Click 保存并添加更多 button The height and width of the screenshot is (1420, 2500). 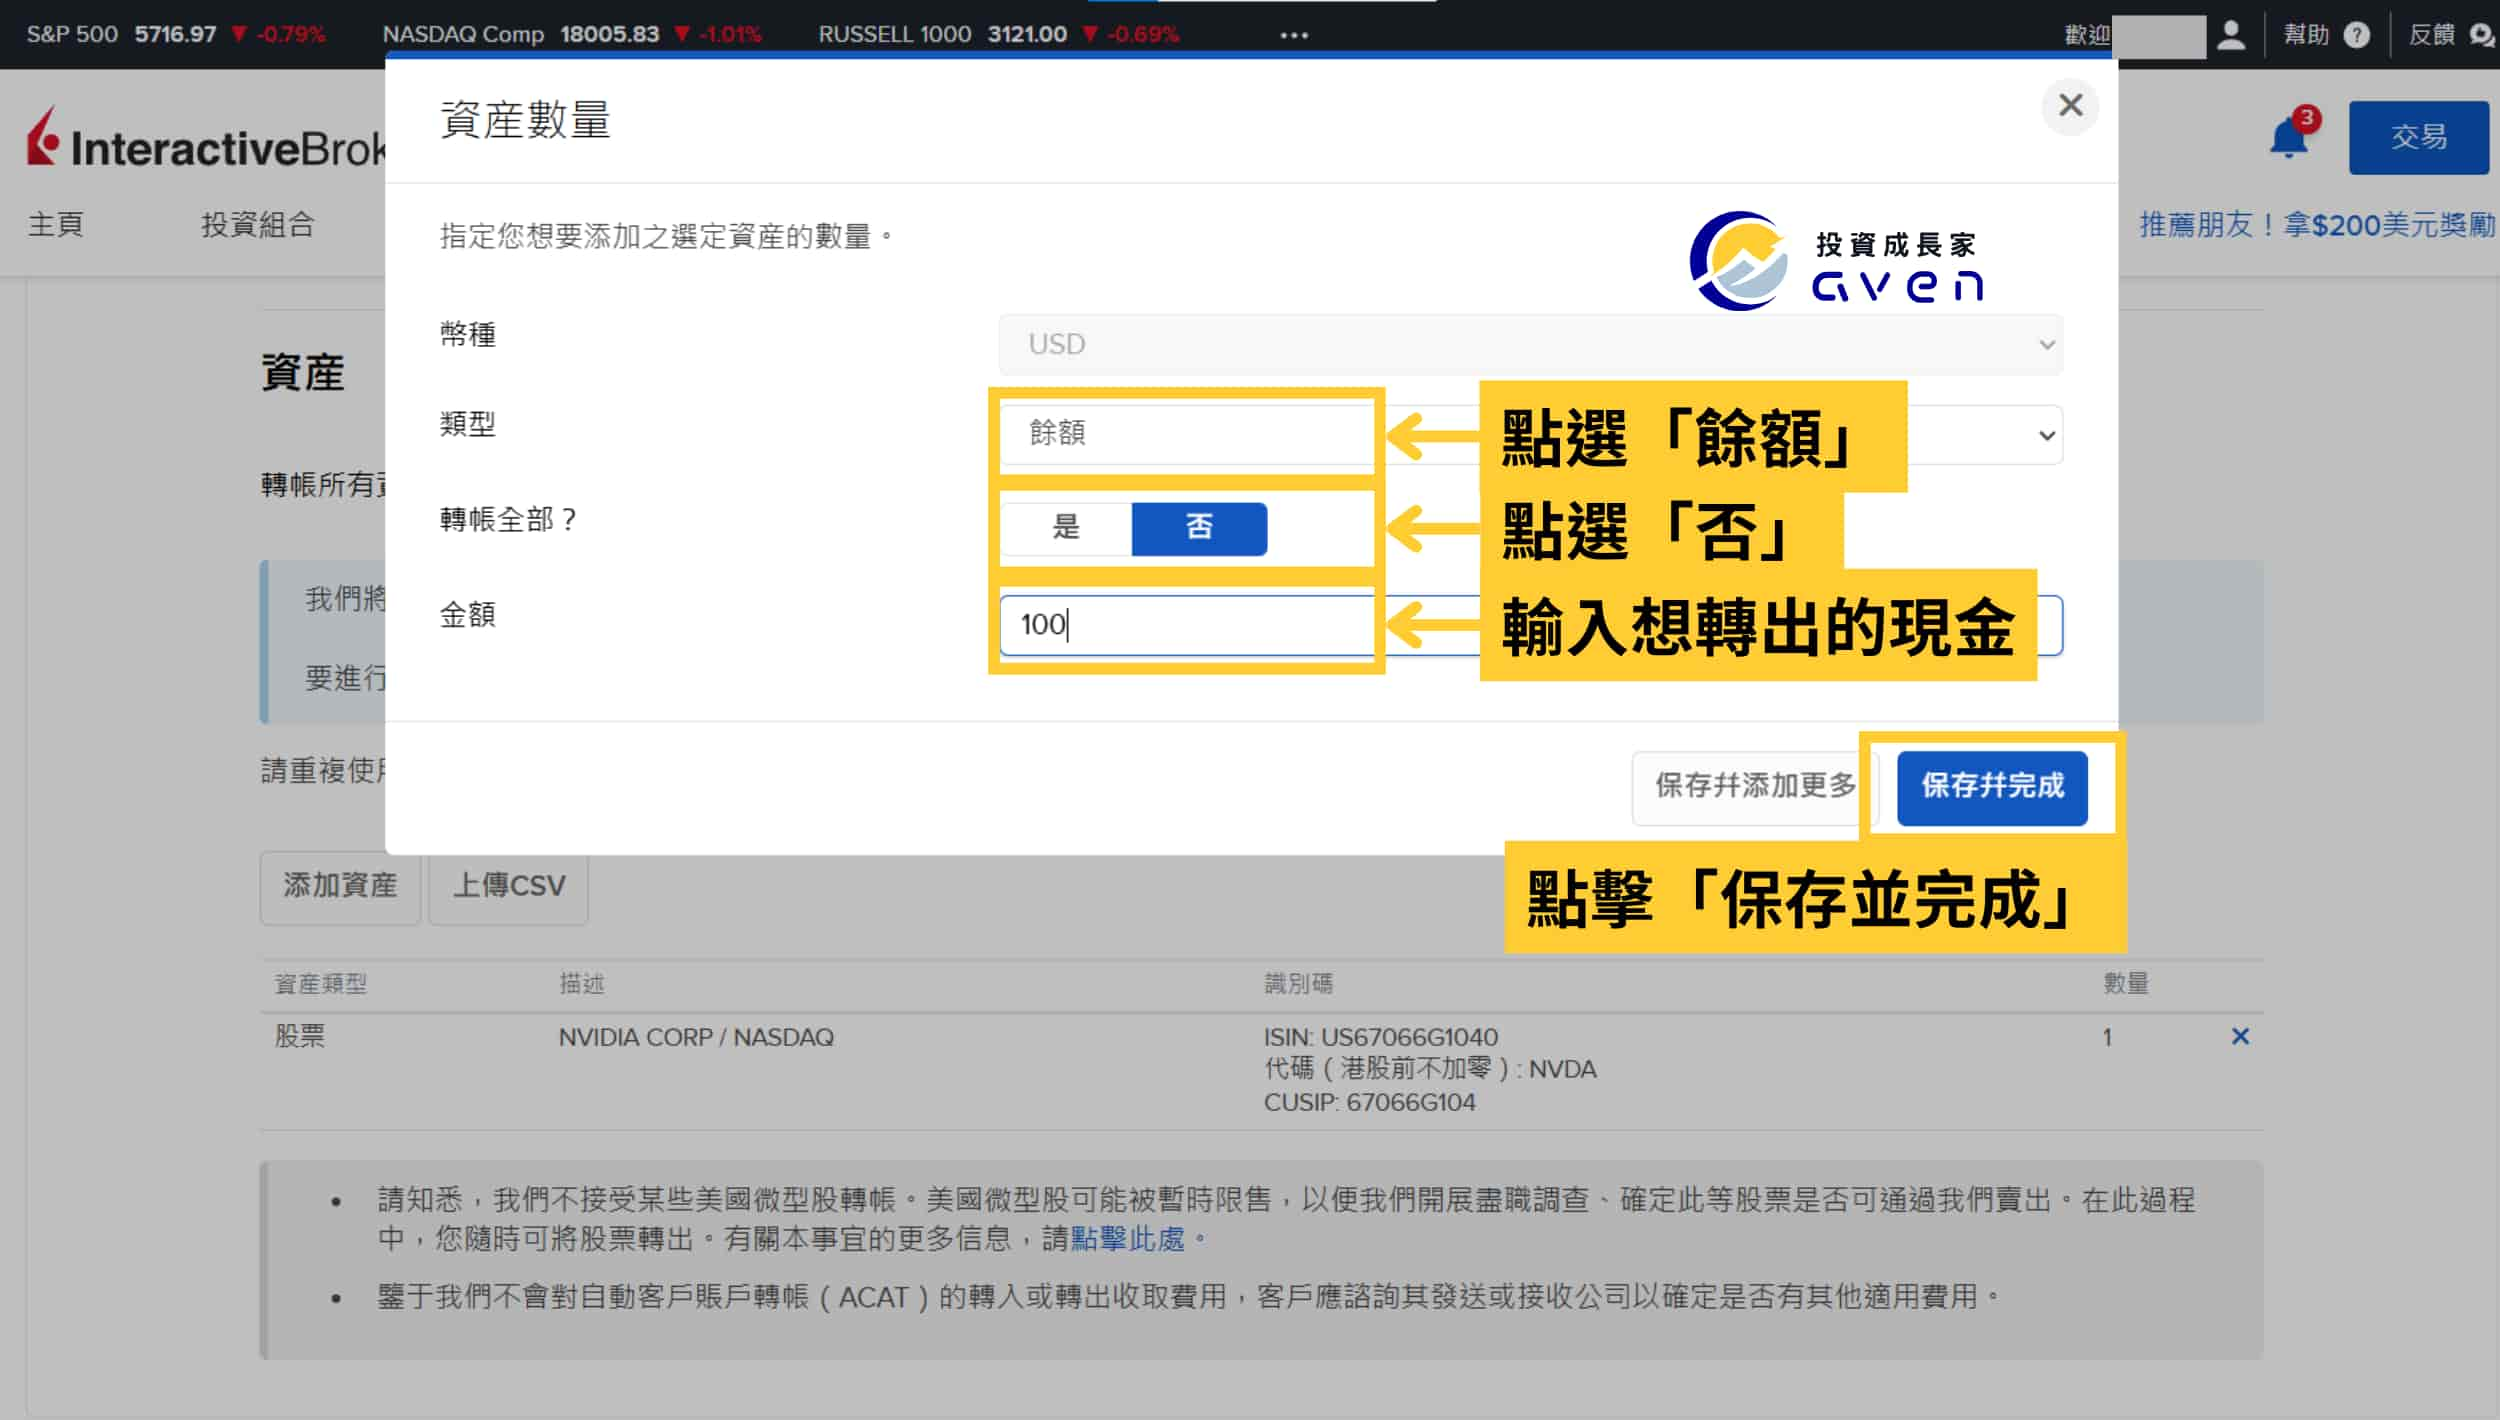click(x=1755, y=787)
